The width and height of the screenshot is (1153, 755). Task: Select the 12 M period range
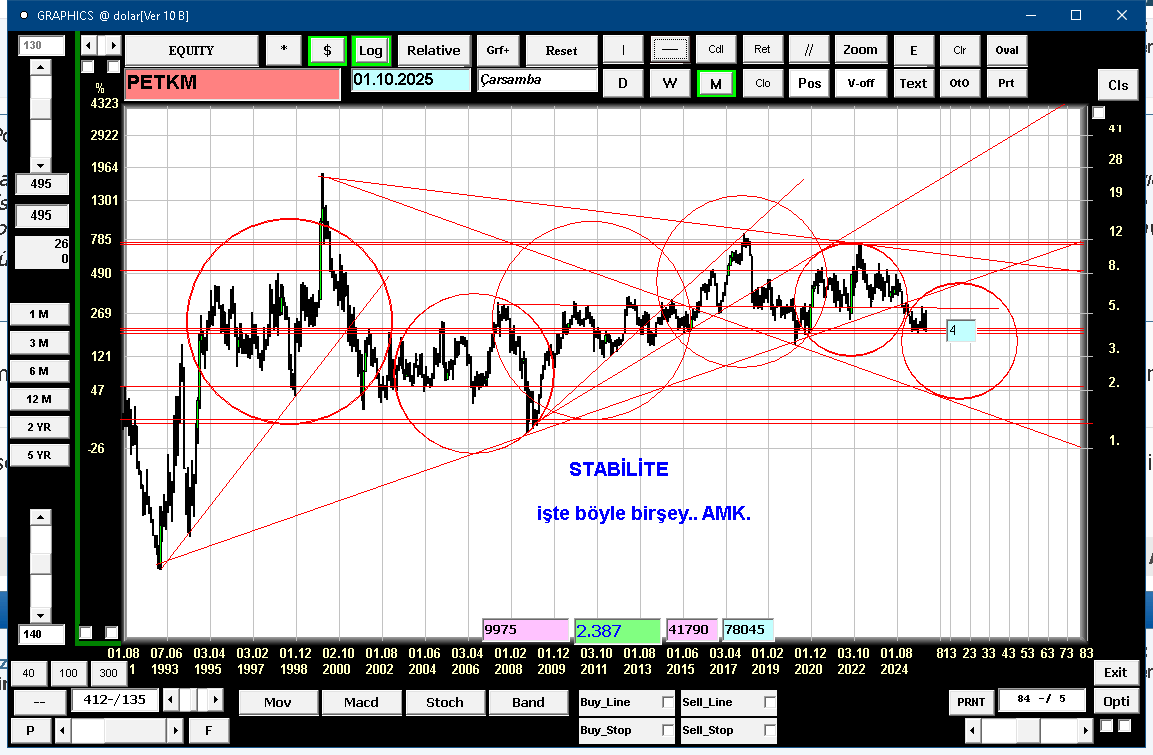[x=39, y=399]
